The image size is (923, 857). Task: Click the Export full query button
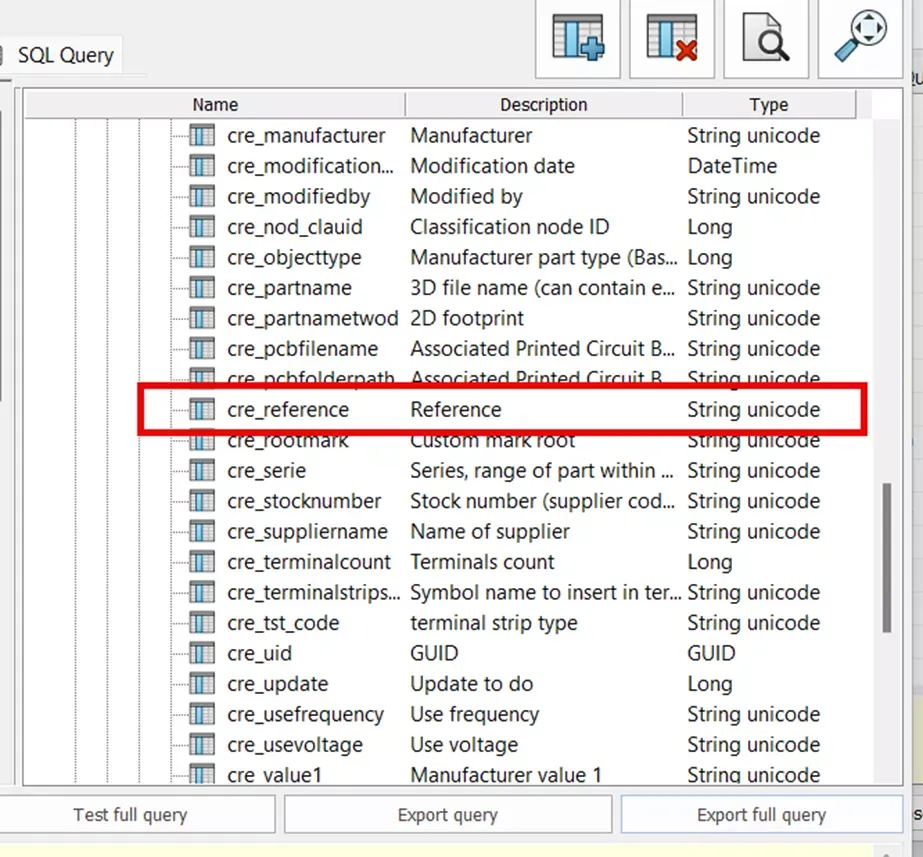coord(762,815)
